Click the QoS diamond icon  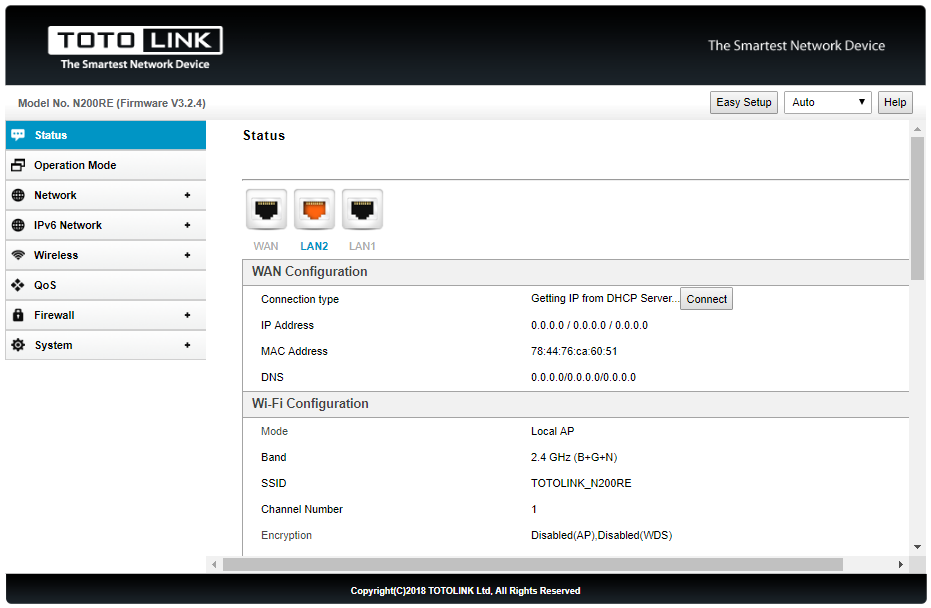coord(18,285)
